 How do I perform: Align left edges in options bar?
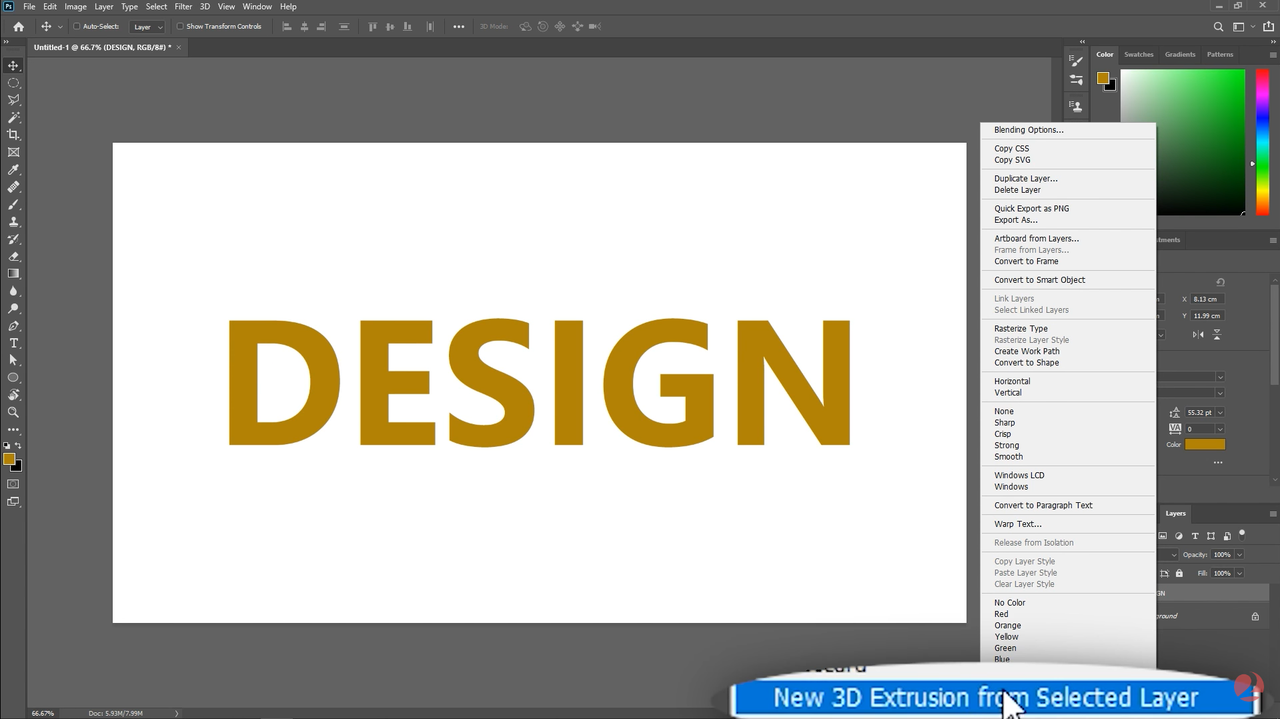click(x=287, y=27)
